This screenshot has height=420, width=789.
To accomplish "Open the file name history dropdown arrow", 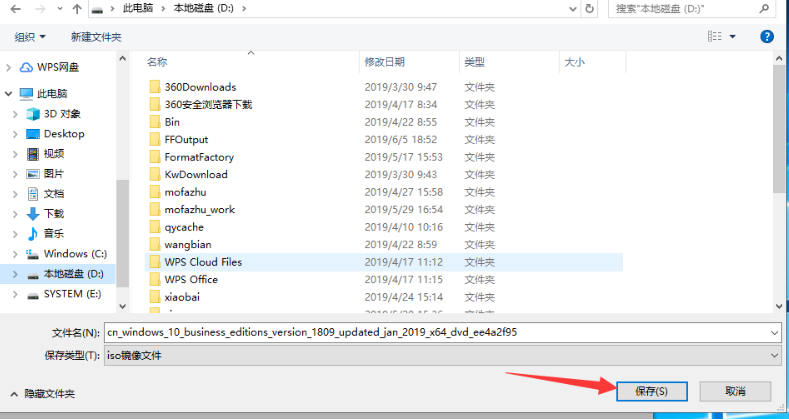I will pyautogui.click(x=774, y=332).
